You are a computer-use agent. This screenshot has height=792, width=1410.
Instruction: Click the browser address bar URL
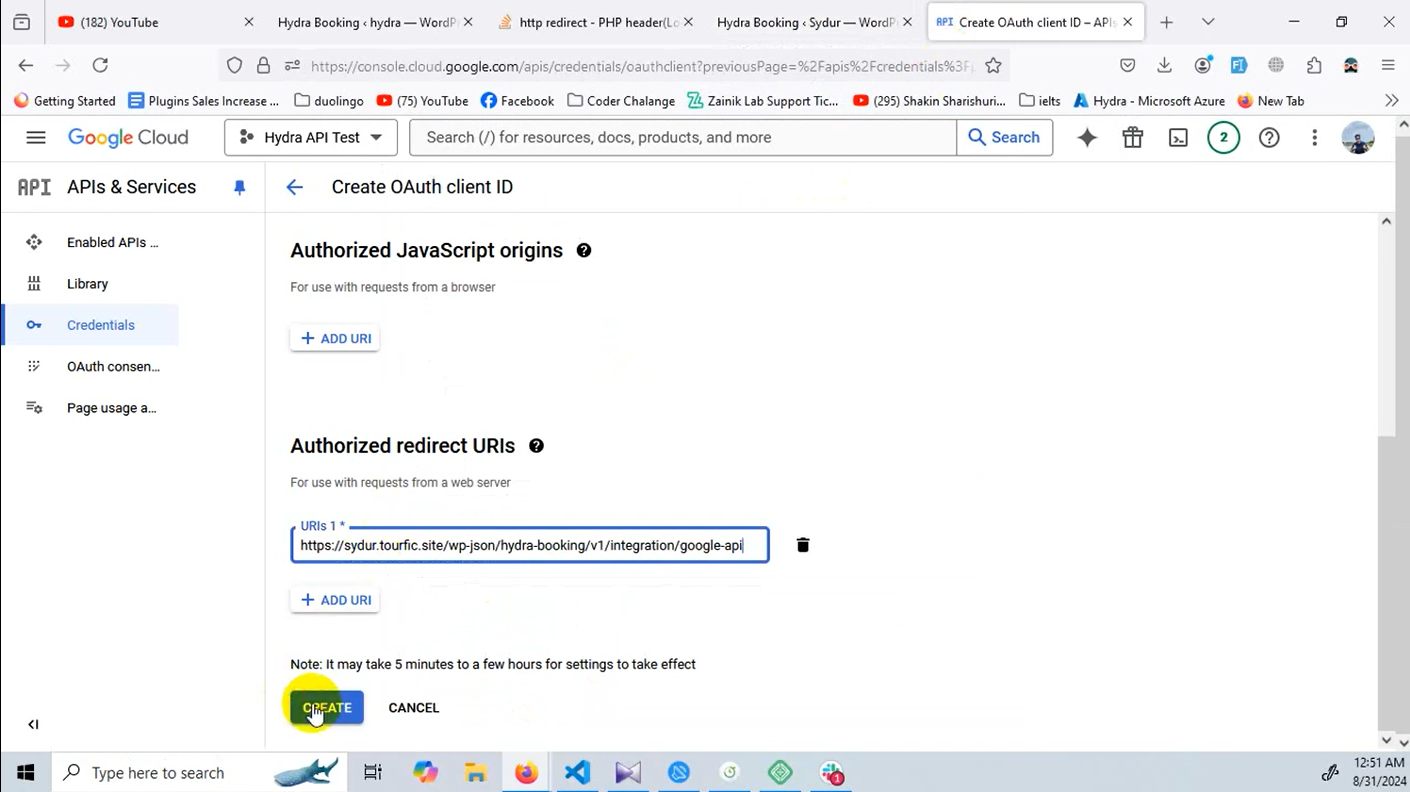point(640,66)
